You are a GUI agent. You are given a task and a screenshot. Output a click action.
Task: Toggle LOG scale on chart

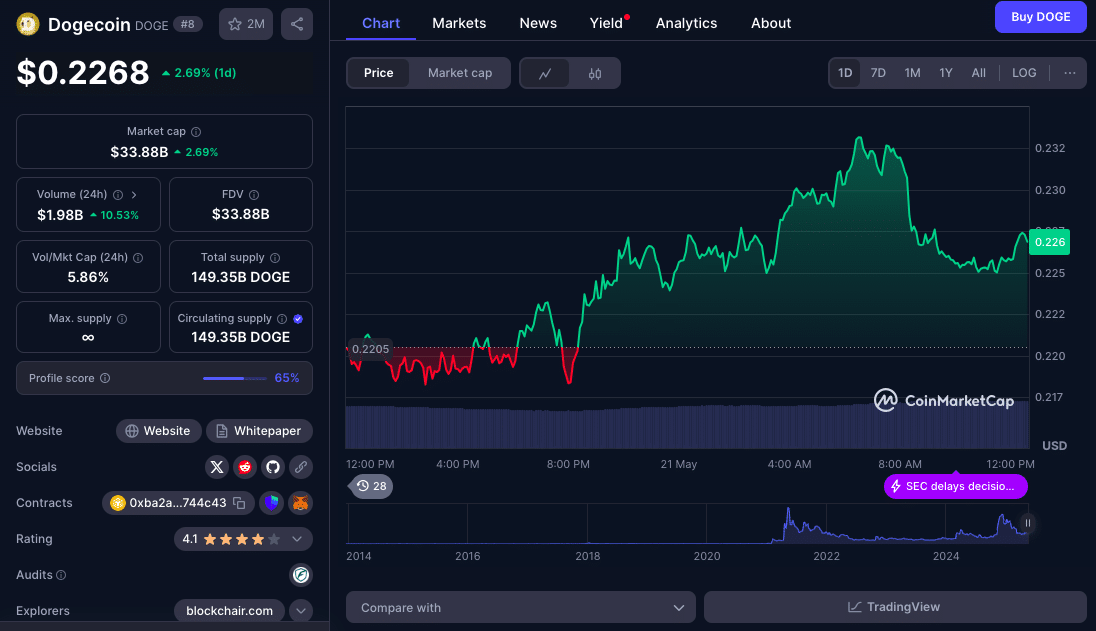[1024, 73]
